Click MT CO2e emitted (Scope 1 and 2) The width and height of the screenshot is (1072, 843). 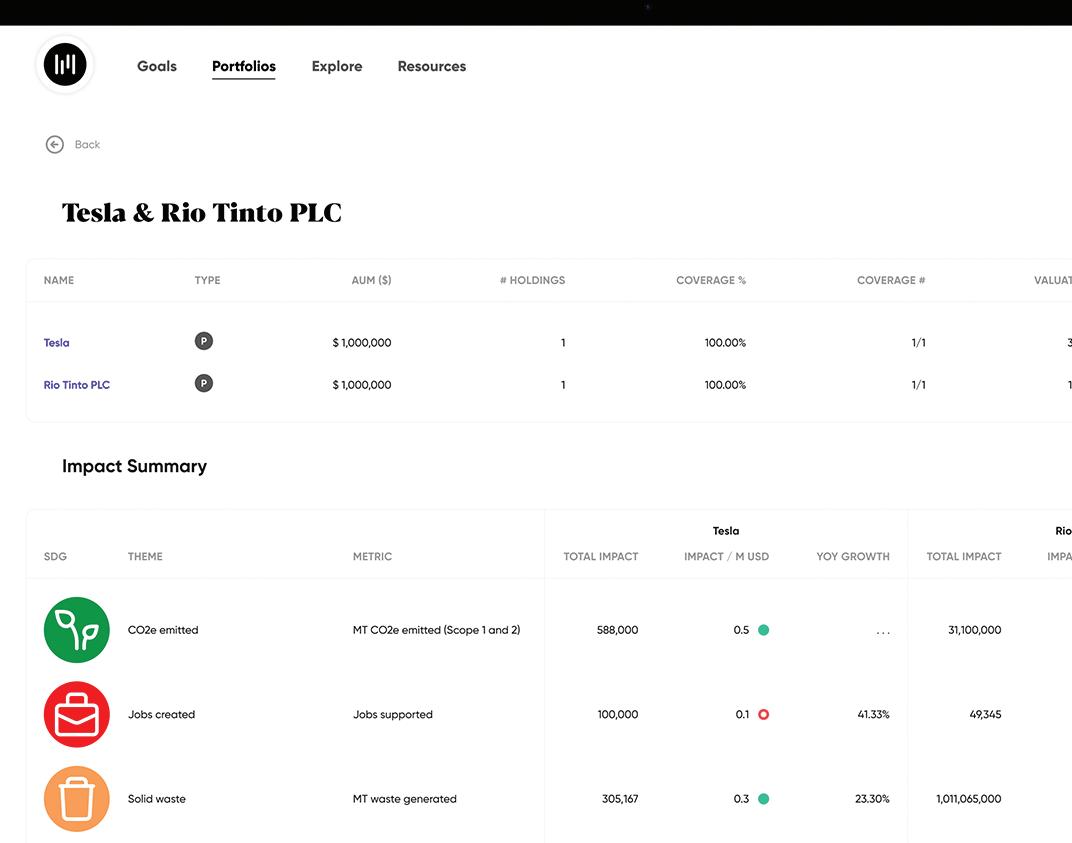[x=436, y=630]
